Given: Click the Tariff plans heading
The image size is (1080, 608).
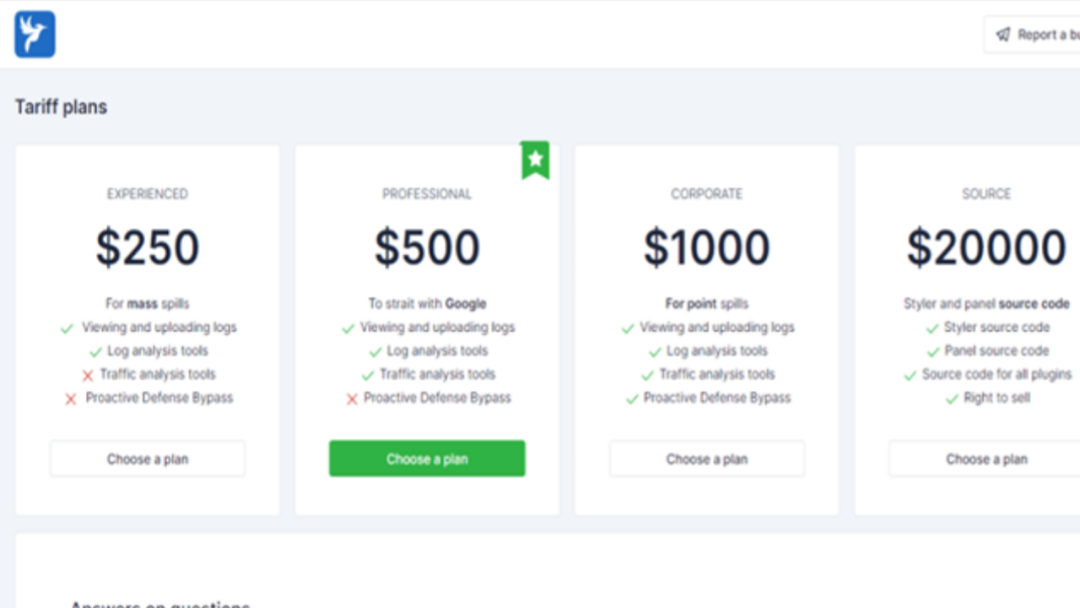Looking at the screenshot, I should click(x=61, y=107).
